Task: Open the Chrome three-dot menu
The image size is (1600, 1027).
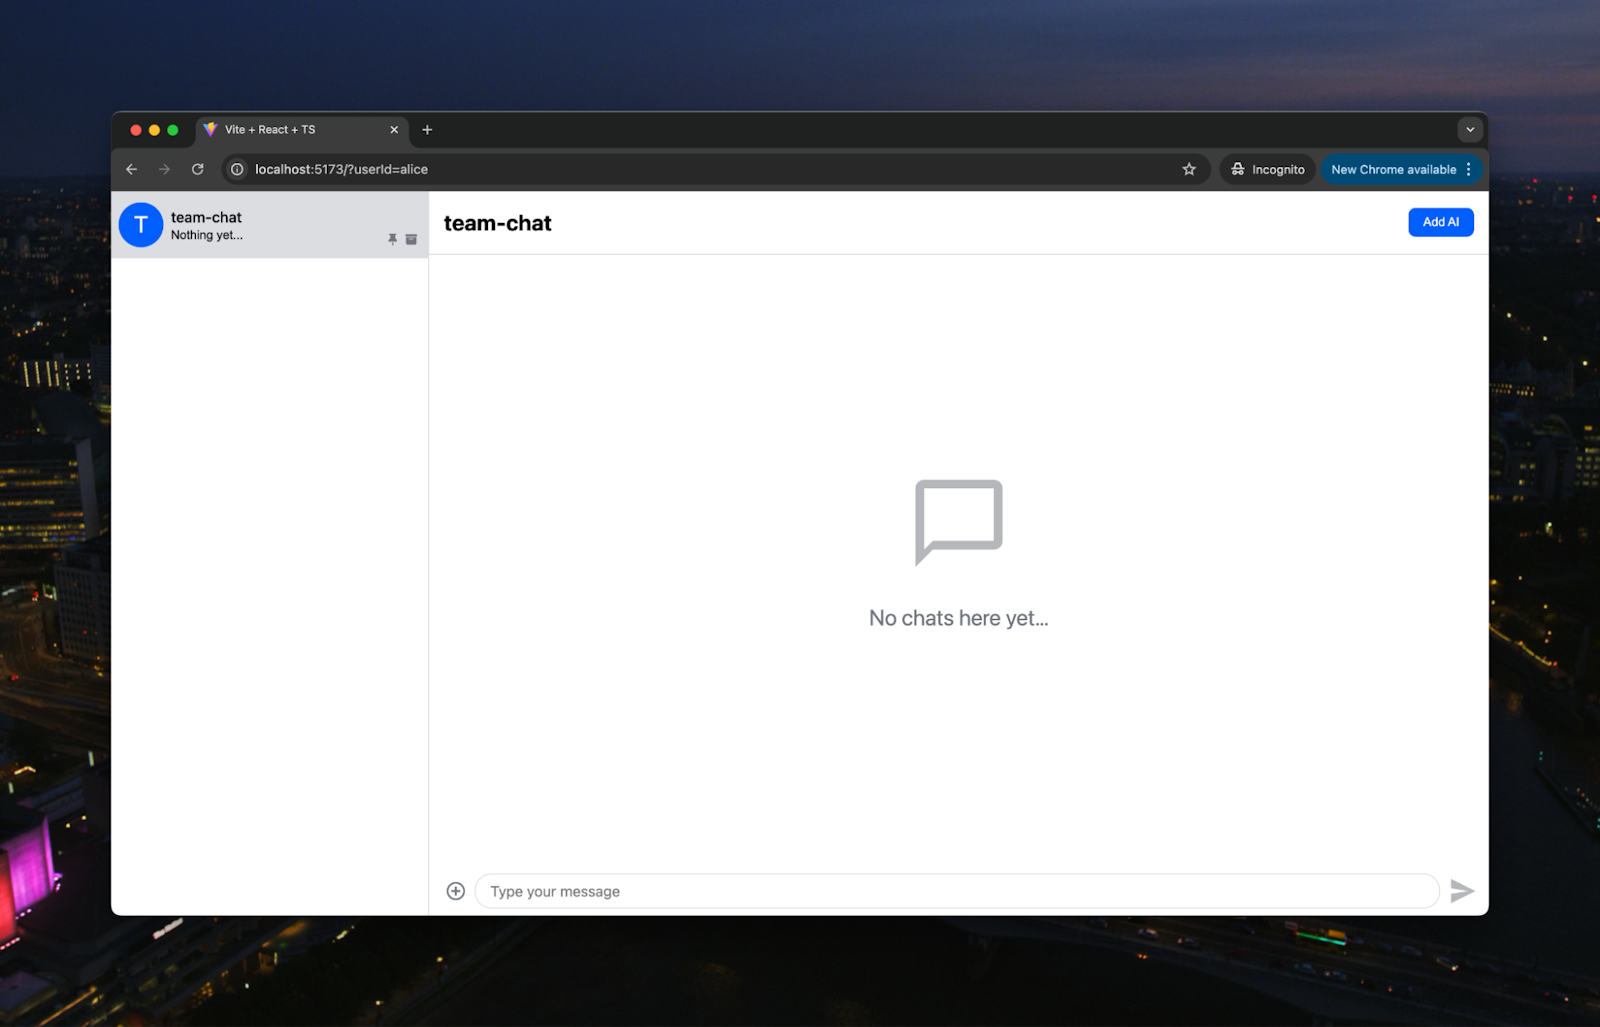Action: click(x=1468, y=169)
